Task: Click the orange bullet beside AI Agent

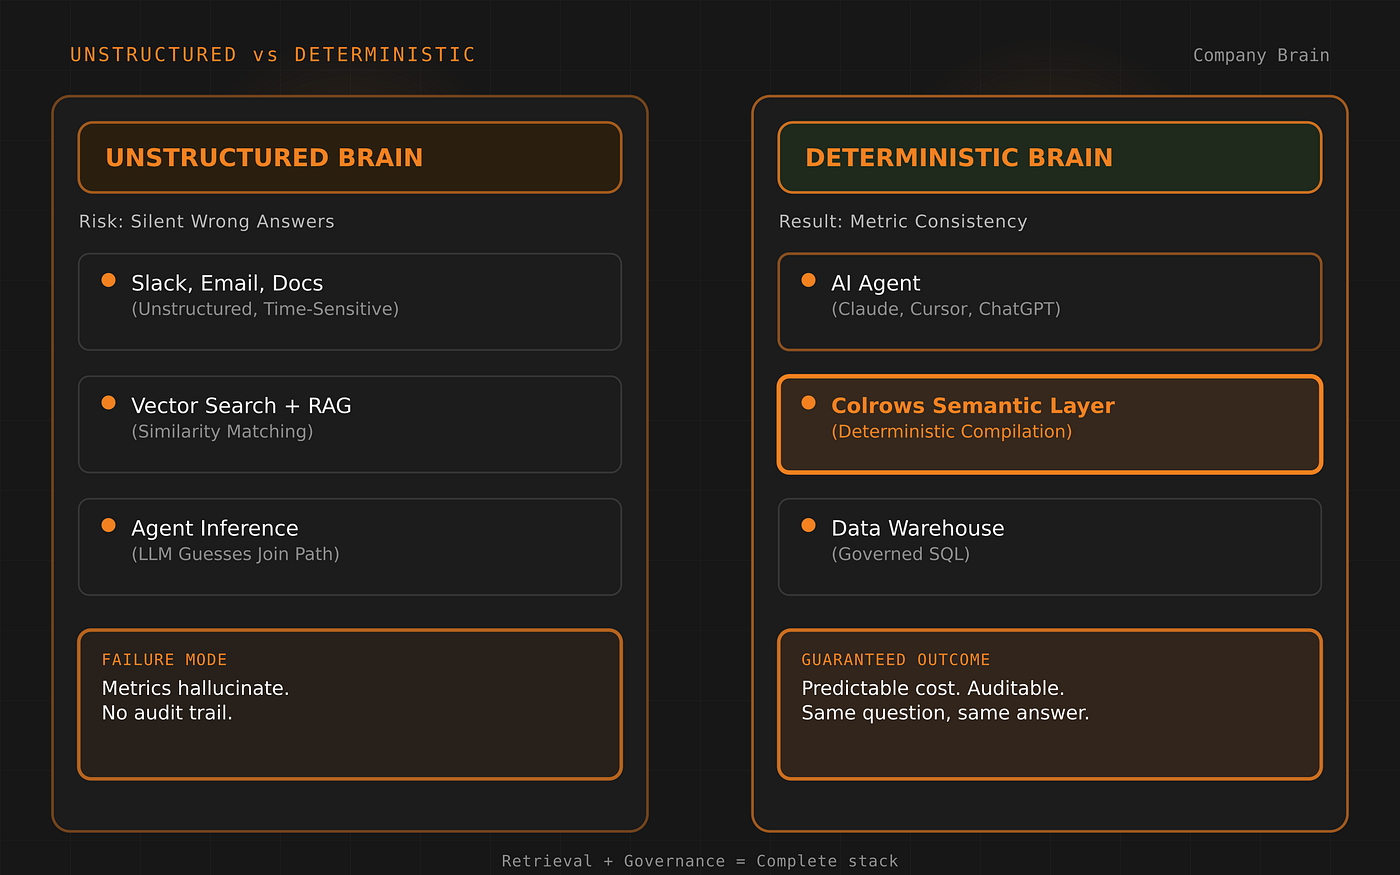Action: click(x=808, y=280)
